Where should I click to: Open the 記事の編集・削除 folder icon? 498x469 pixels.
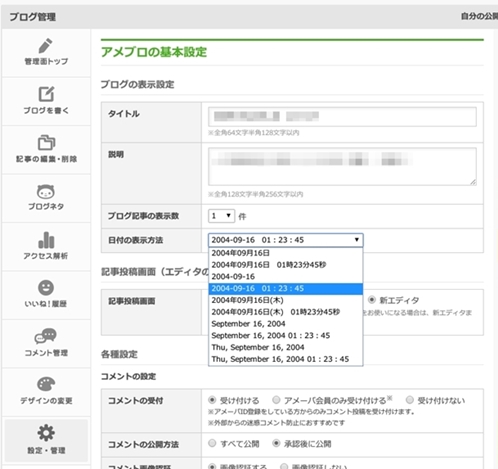coord(46,143)
